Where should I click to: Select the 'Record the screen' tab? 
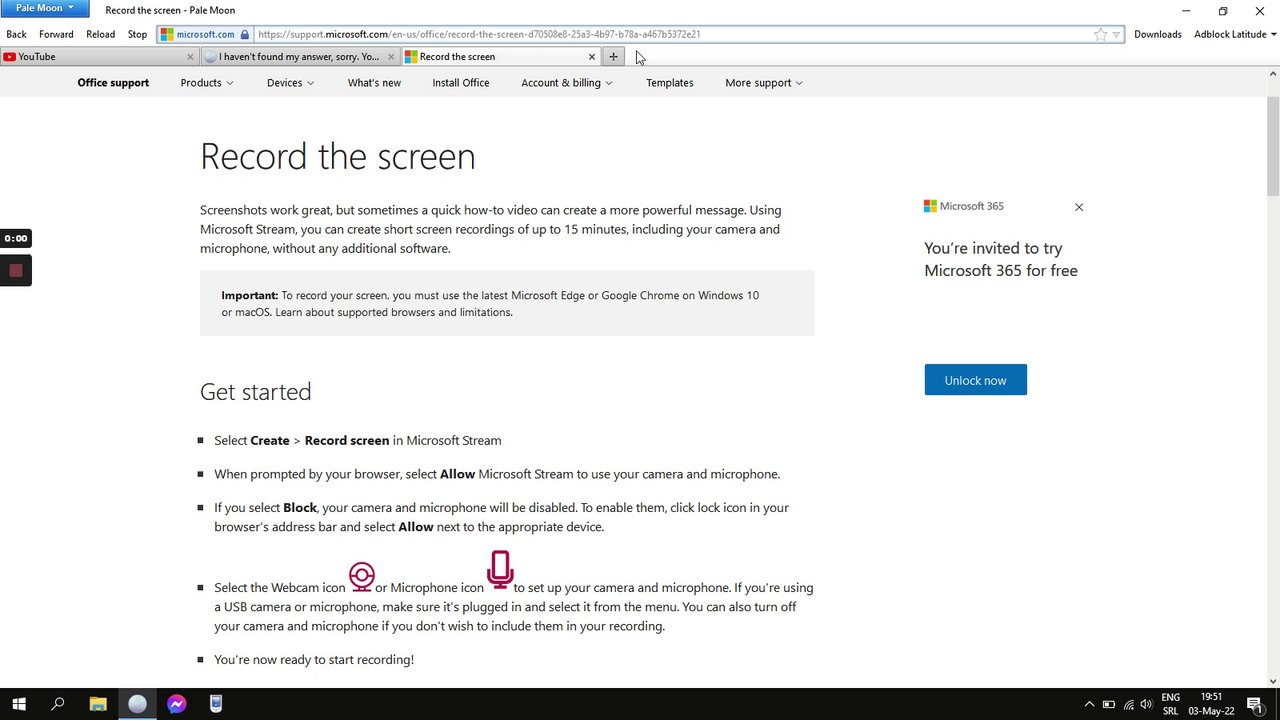500,57
